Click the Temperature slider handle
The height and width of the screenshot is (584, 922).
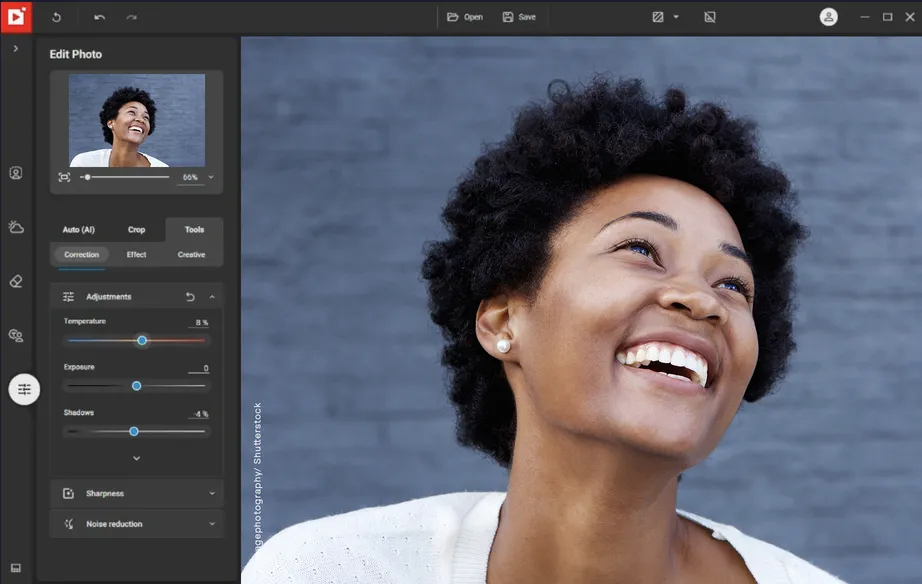click(142, 340)
